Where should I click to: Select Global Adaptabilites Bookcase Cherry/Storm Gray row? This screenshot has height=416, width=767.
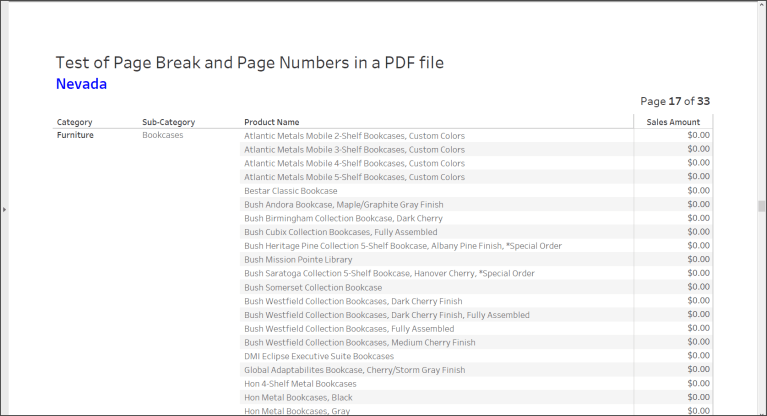point(354,370)
